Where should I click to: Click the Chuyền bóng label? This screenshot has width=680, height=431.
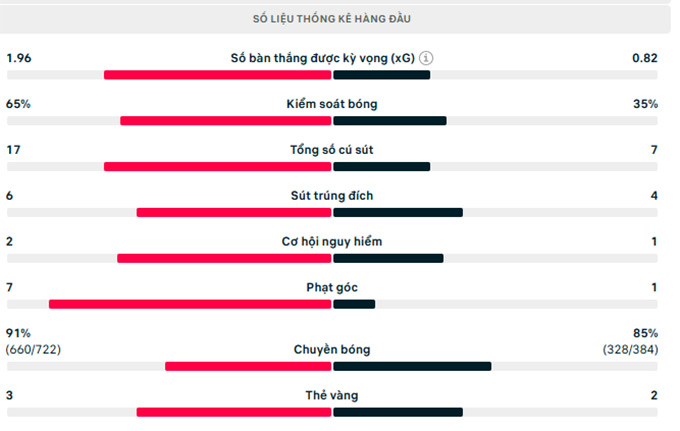[332, 349]
